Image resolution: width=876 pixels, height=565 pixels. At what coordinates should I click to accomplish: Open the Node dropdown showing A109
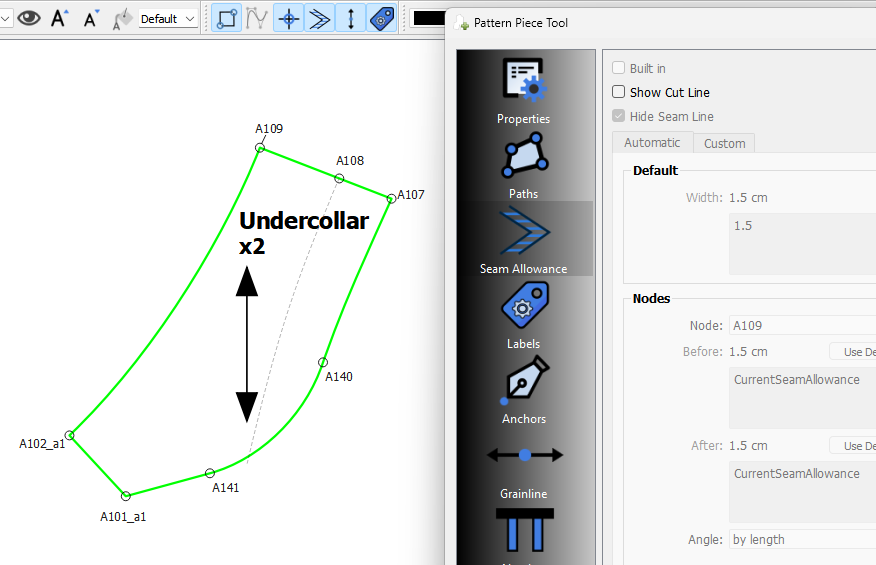[x=802, y=325]
